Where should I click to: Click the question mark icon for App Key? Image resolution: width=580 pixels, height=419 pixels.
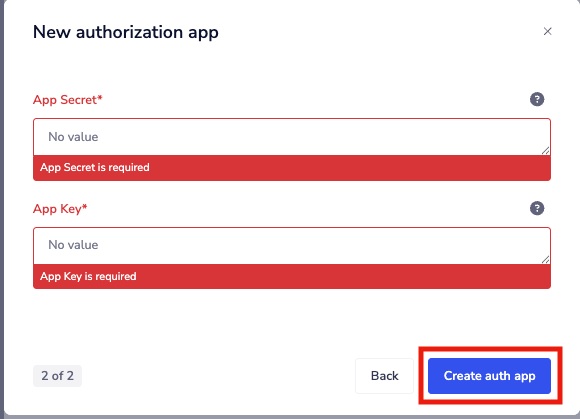tap(537, 208)
